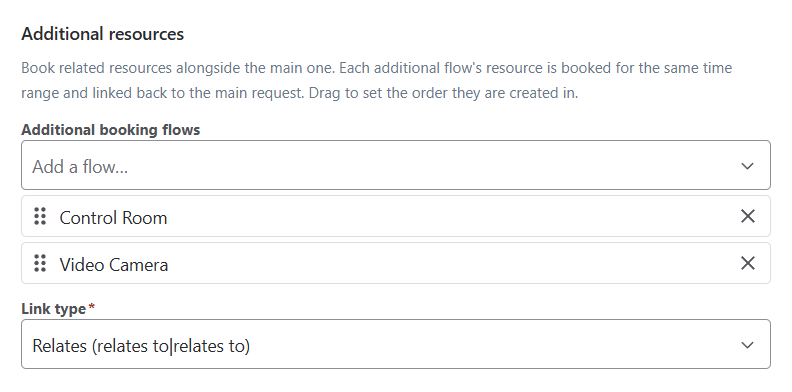Select the Video Camera flow label

114,265
